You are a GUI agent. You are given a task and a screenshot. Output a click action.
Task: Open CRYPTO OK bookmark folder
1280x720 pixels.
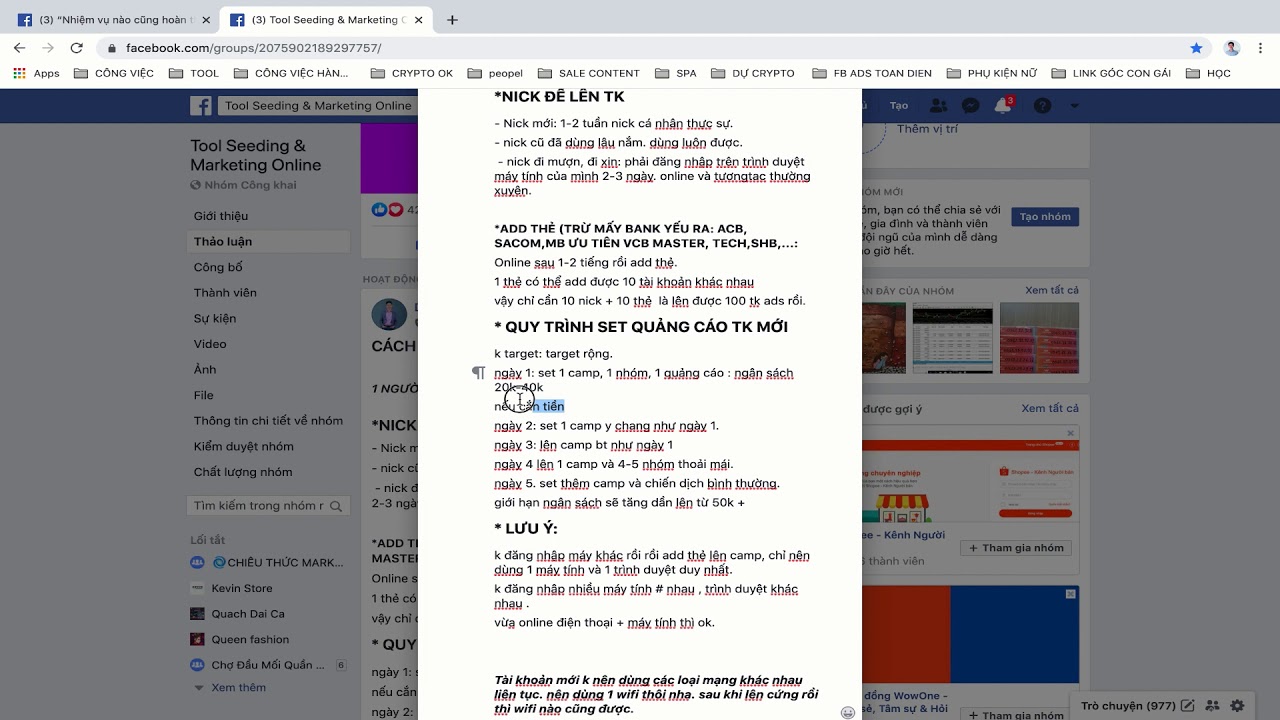(x=411, y=73)
